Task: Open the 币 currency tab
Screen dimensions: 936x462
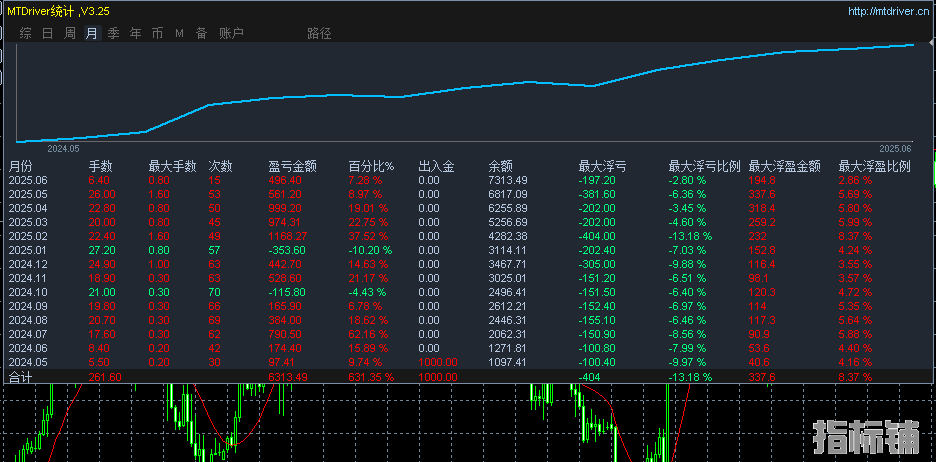Action: tap(157, 33)
